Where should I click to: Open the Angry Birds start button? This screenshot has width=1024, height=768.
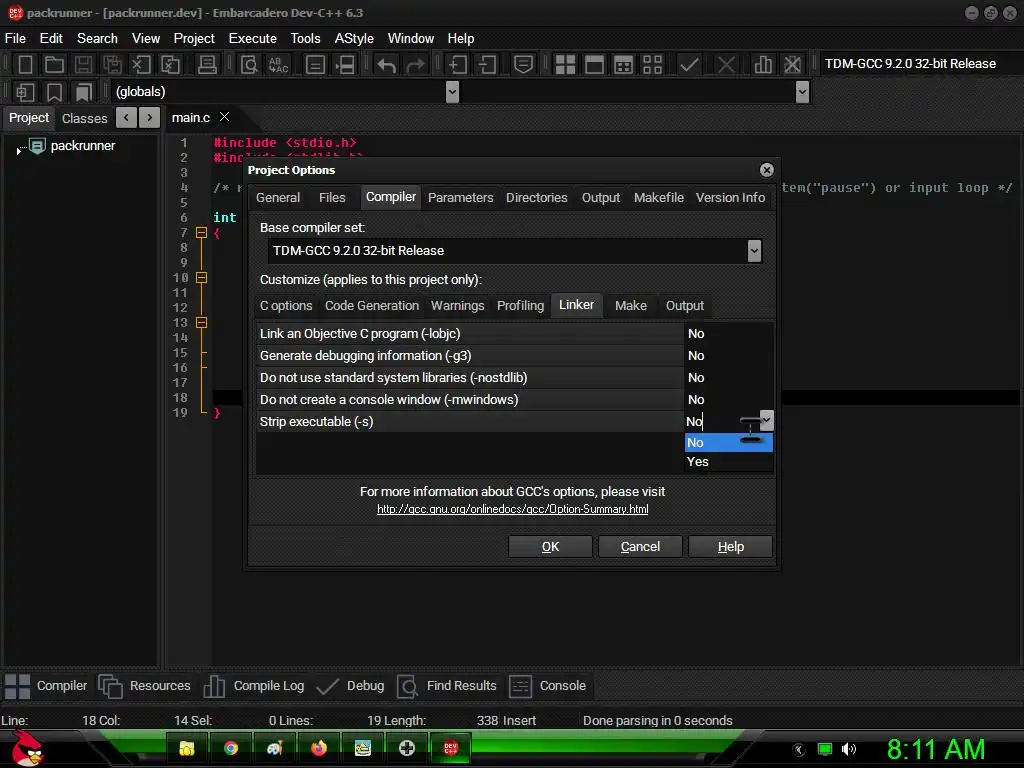[x=27, y=748]
